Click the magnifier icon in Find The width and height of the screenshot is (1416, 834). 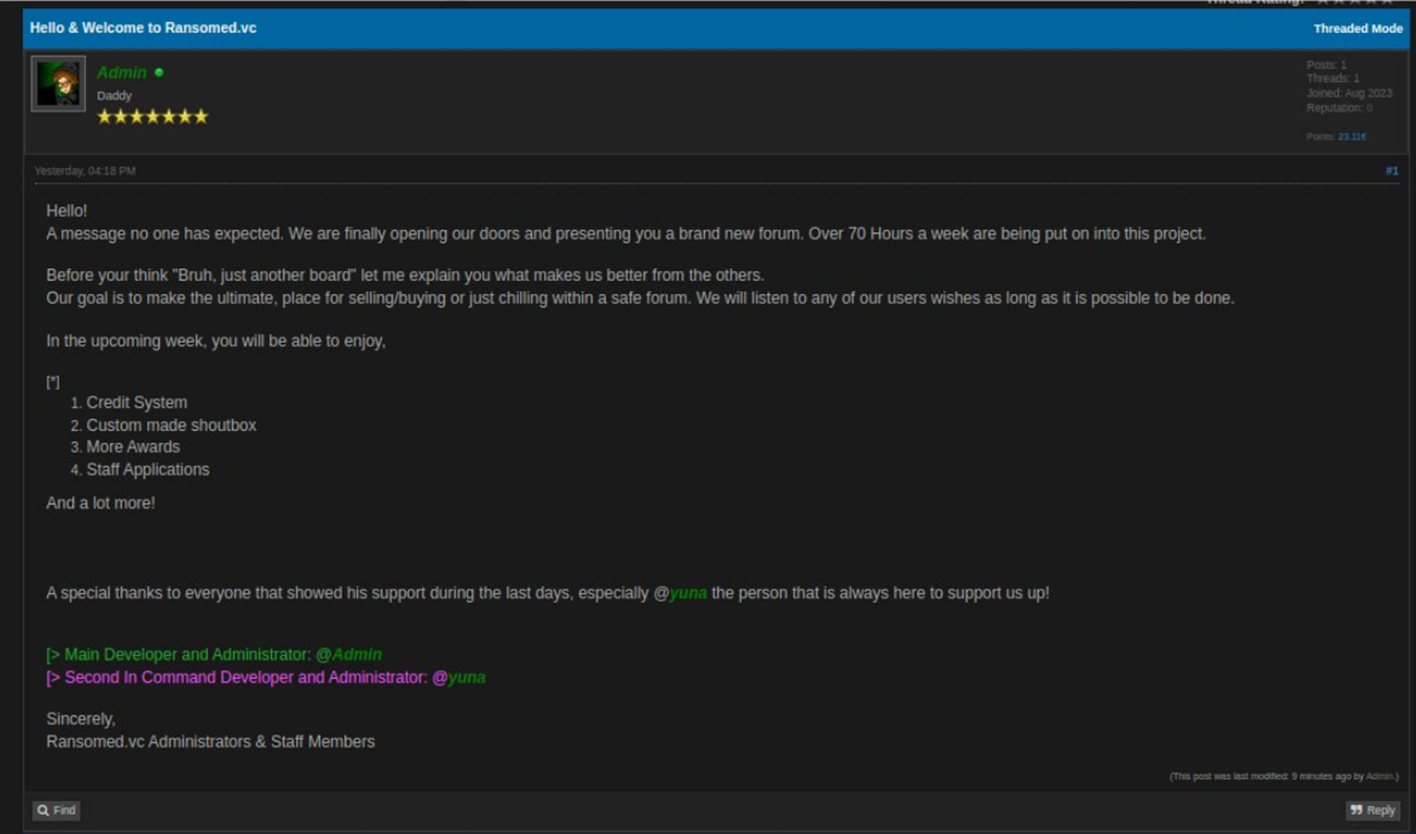[x=43, y=811]
